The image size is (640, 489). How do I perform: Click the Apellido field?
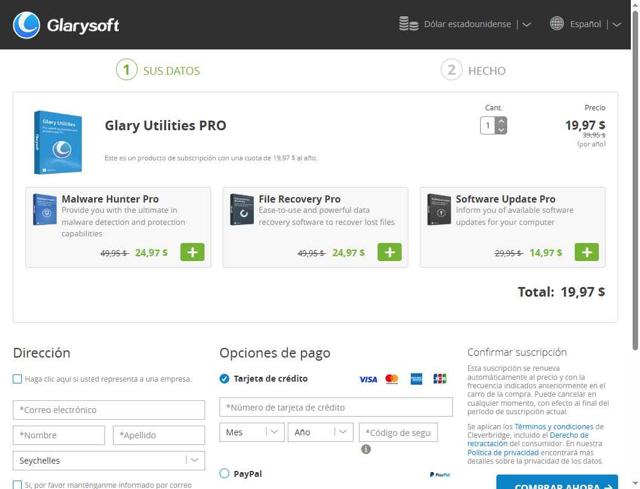[x=159, y=435]
